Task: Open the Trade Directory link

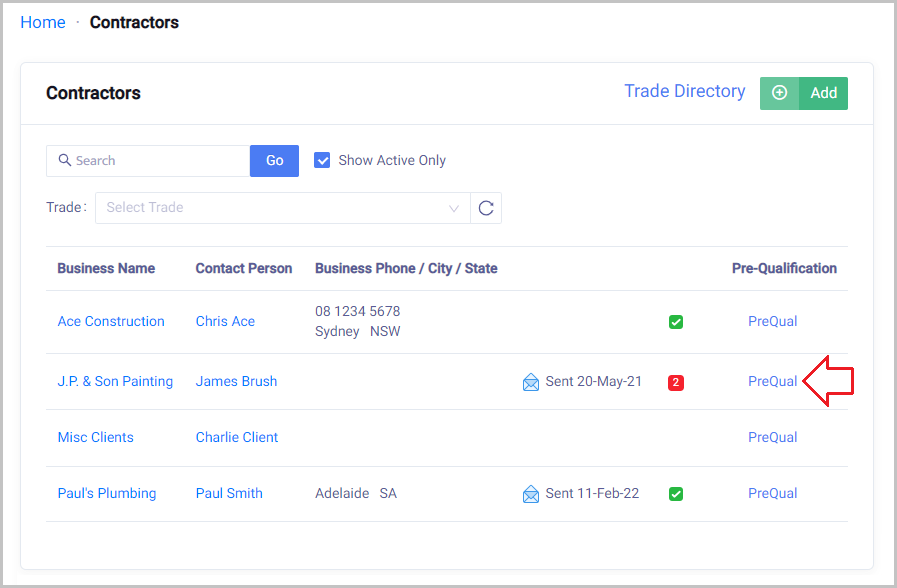Action: (x=685, y=91)
